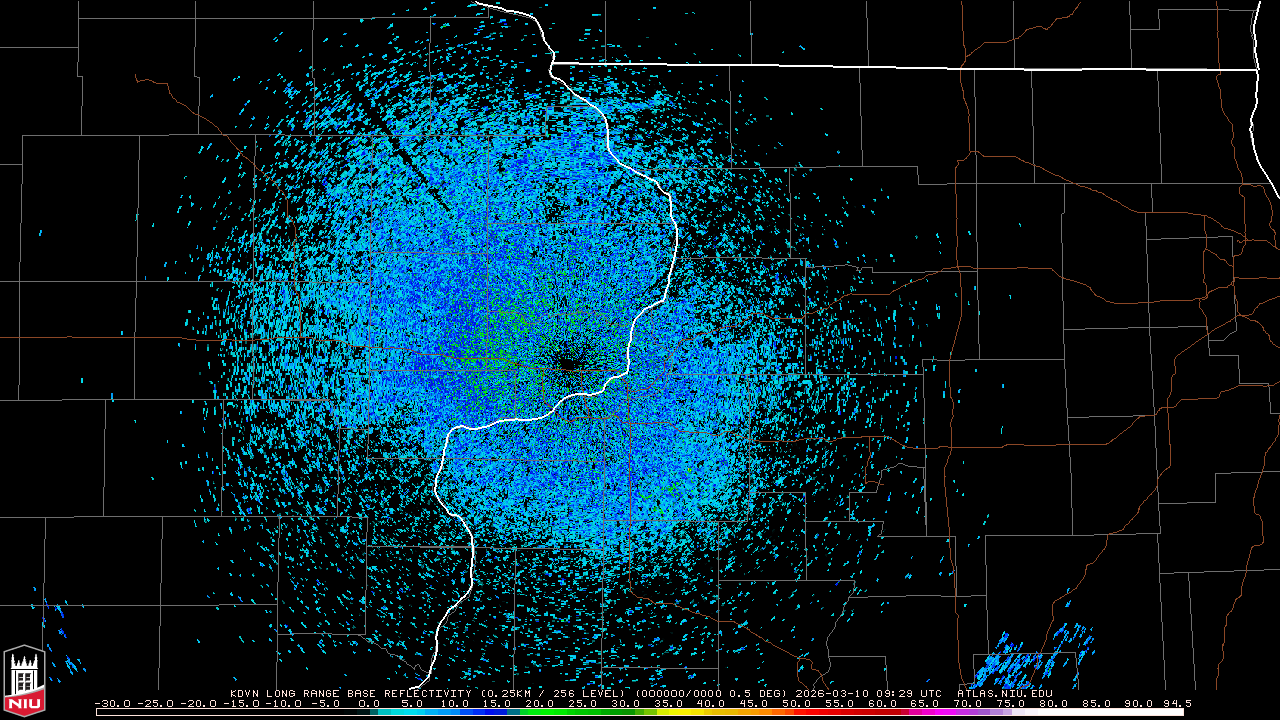
Task: Click the "-30.0" scale label
Action: coord(113,703)
